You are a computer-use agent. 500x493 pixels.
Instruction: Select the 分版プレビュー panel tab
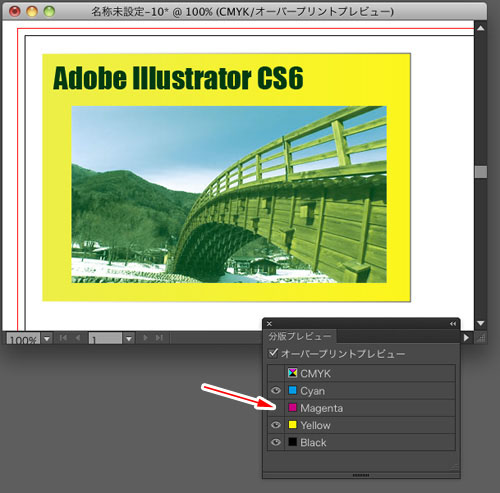point(300,336)
